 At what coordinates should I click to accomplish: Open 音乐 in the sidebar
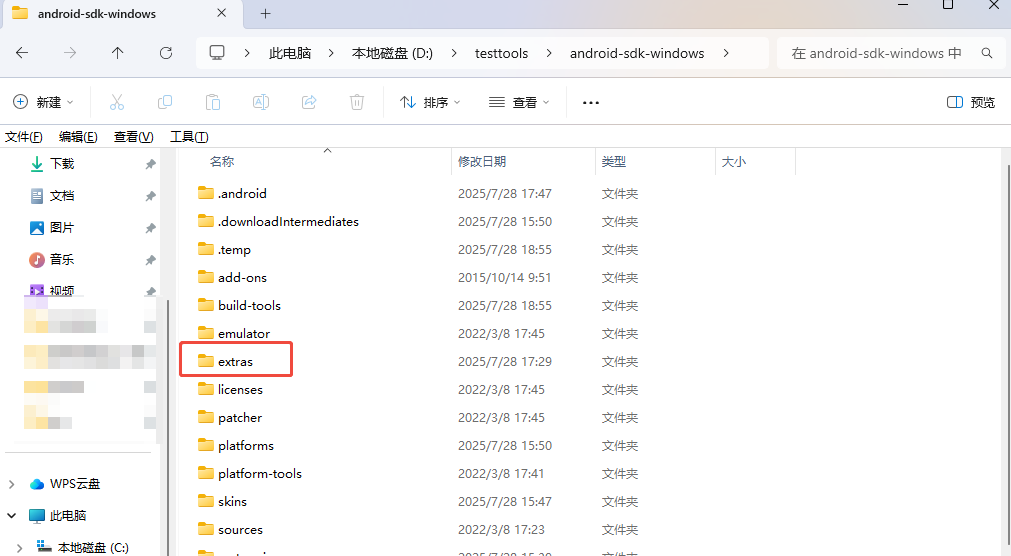[62, 260]
